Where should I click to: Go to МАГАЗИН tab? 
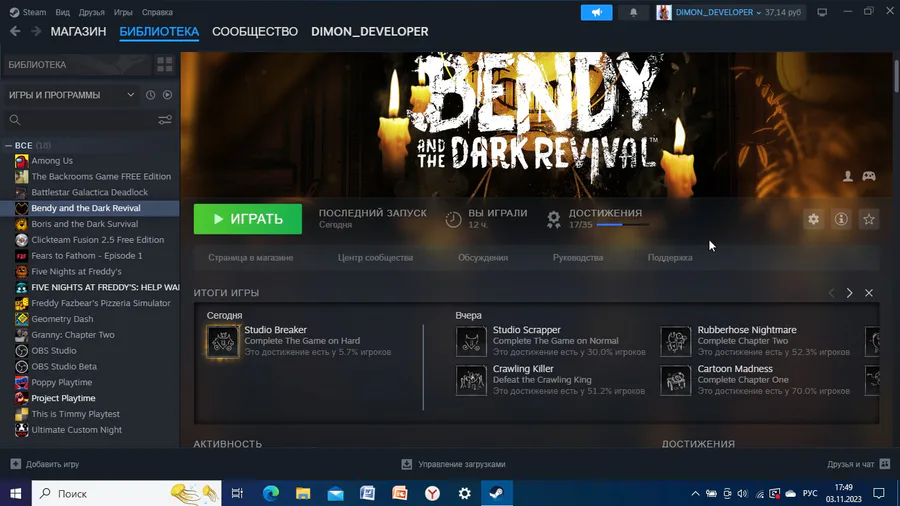(x=78, y=32)
